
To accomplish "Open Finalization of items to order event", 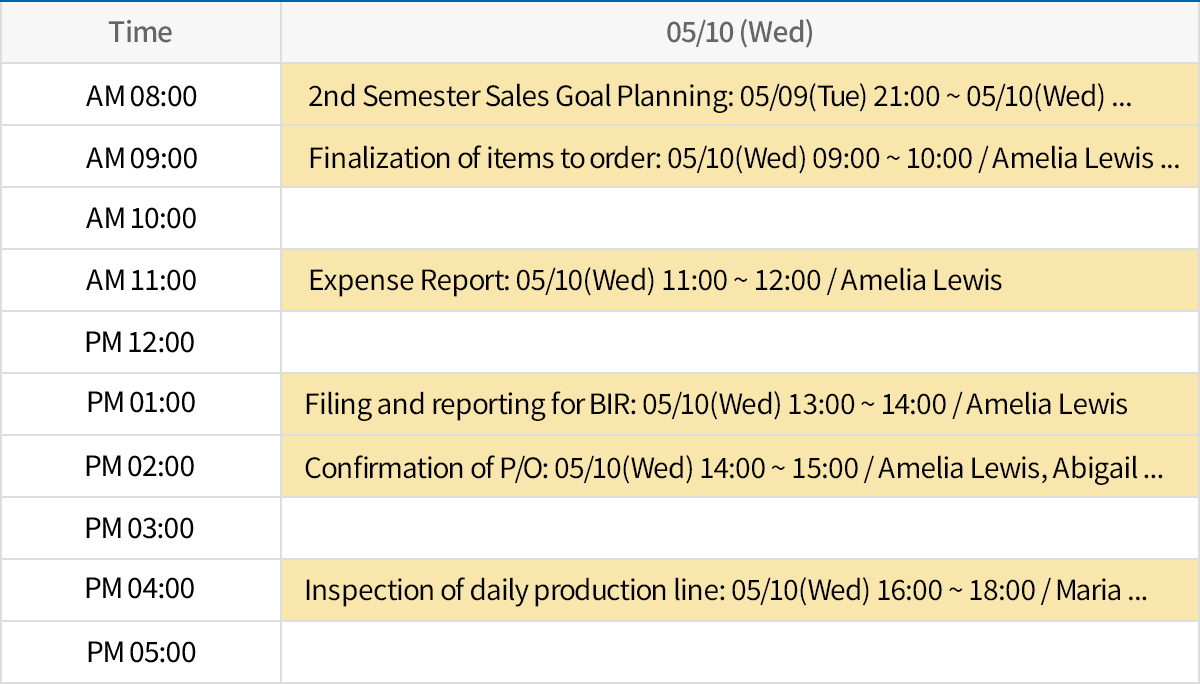I will pyautogui.click(x=740, y=158).
